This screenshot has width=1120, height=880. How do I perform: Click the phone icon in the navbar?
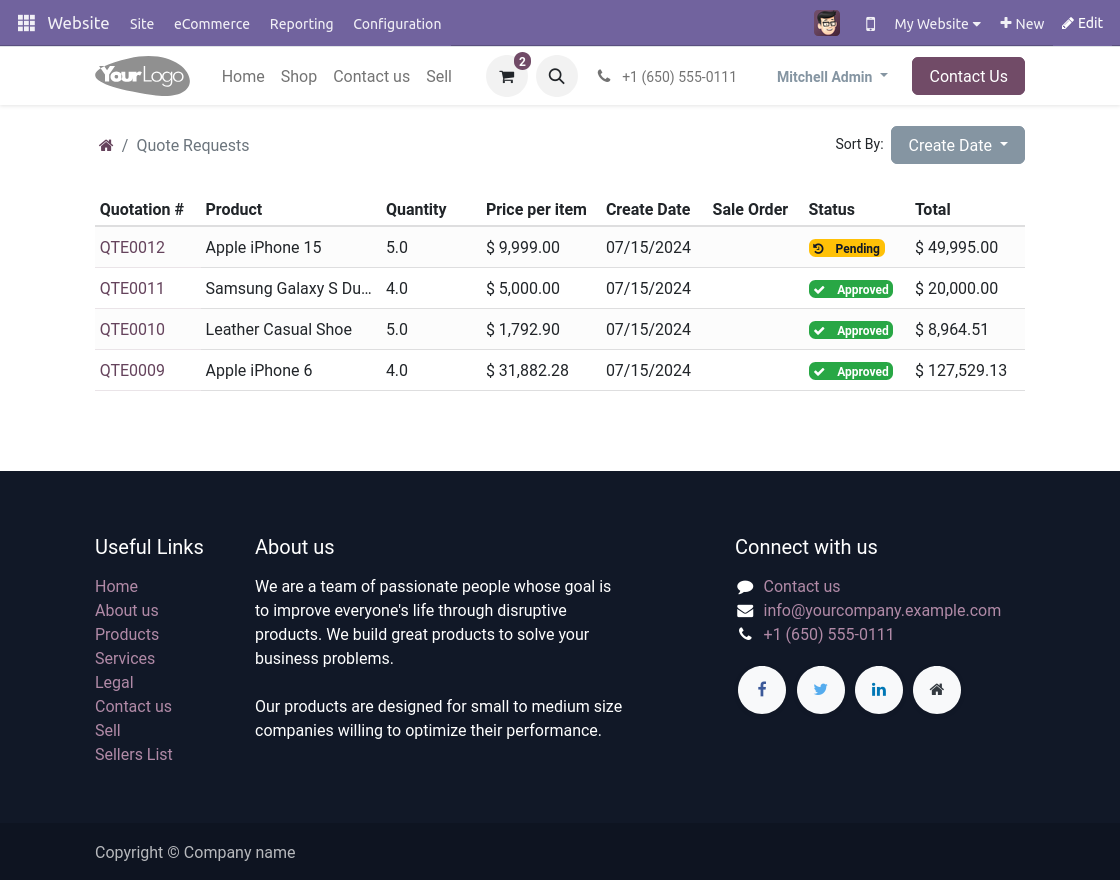pyautogui.click(x=604, y=76)
